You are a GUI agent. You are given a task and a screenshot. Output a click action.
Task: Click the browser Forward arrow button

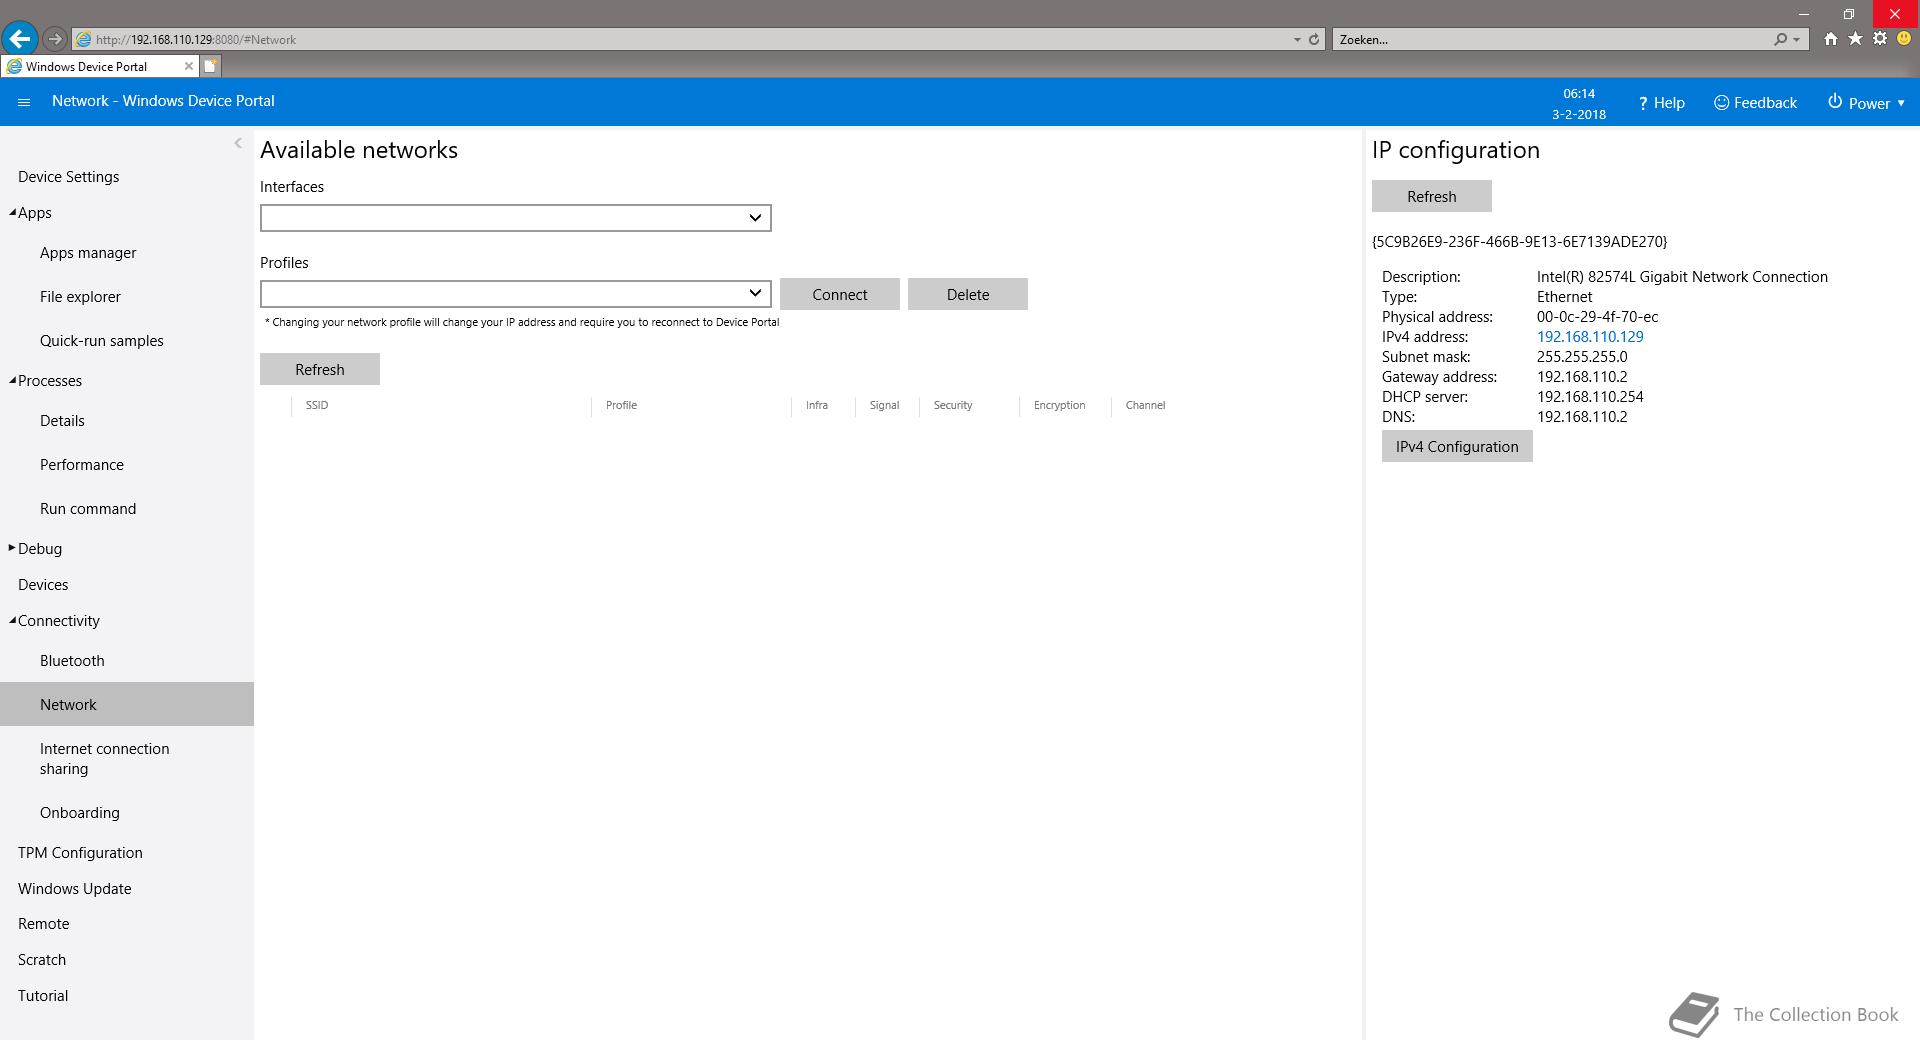point(55,39)
